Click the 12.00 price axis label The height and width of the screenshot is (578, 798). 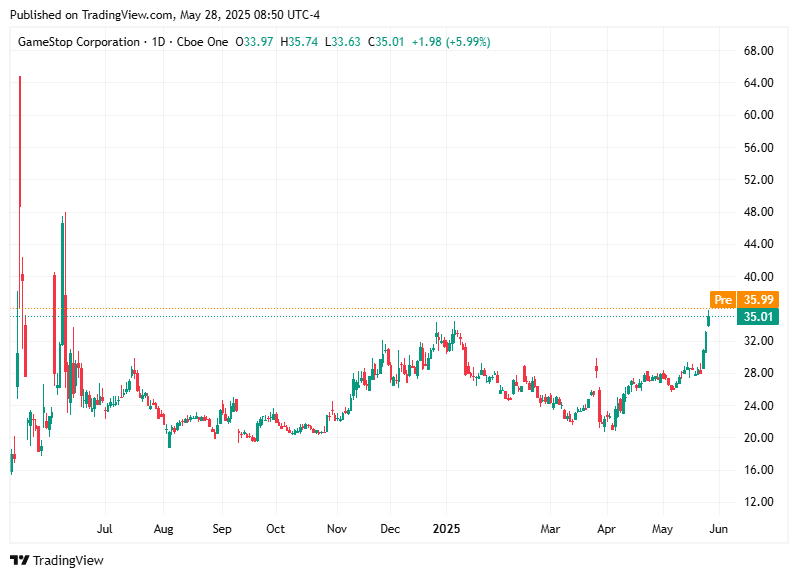758,502
